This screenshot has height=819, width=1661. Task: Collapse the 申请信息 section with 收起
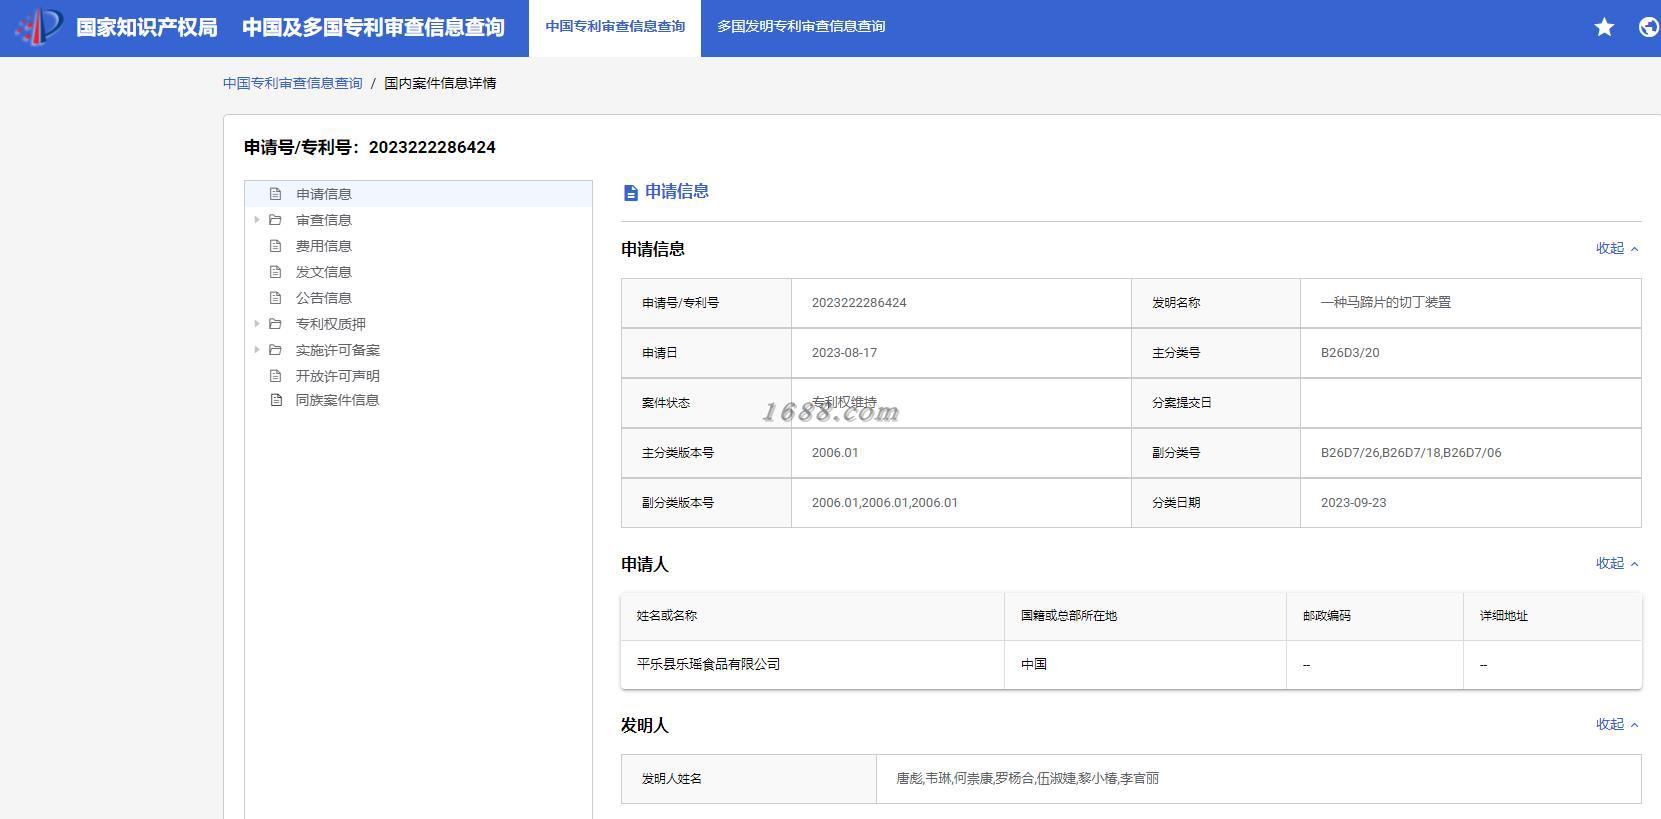(x=1617, y=248)
